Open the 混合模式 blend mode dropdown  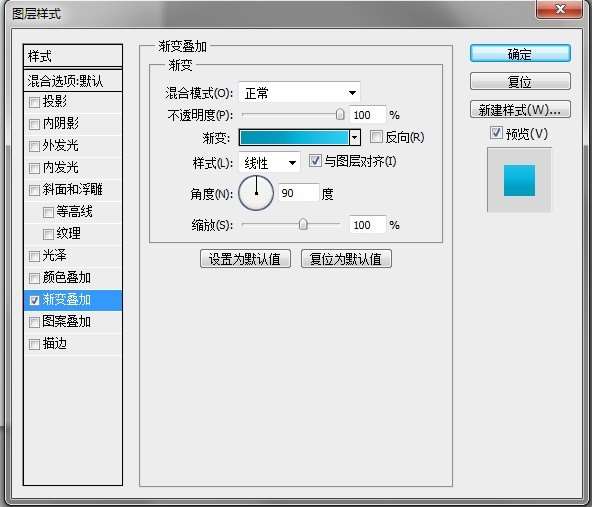point(300,92)
